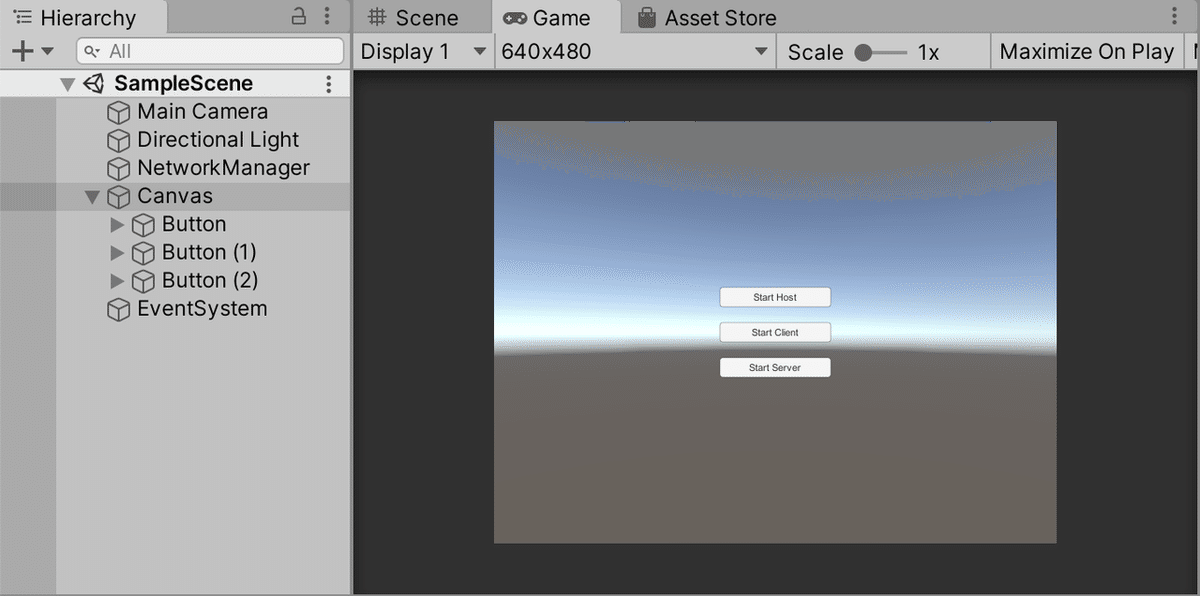The image size is (1200, 596).
Task: Click the Main Camera GameObject icon
Action: coord(117,112)
